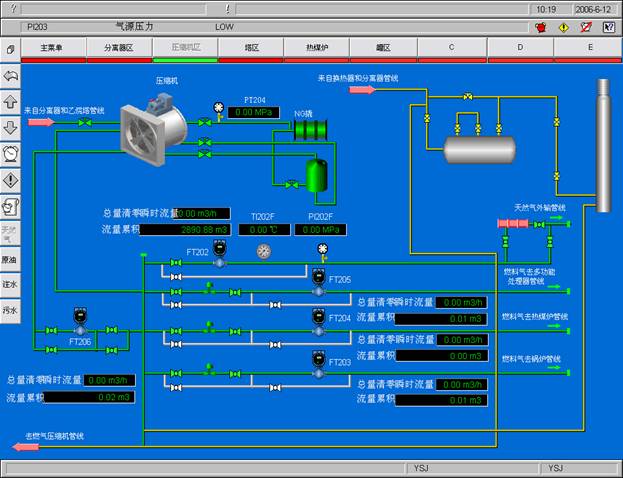Image resolution: width=623 pixels, height=478 pixels.
Task: Switch to the 分离器区 tab
Action: tap(119, 48)
